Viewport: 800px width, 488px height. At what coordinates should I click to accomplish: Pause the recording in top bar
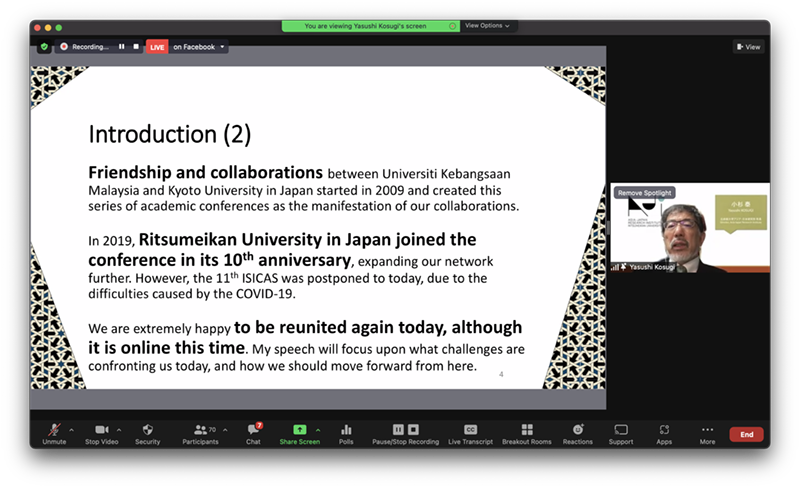pos(122,46)
